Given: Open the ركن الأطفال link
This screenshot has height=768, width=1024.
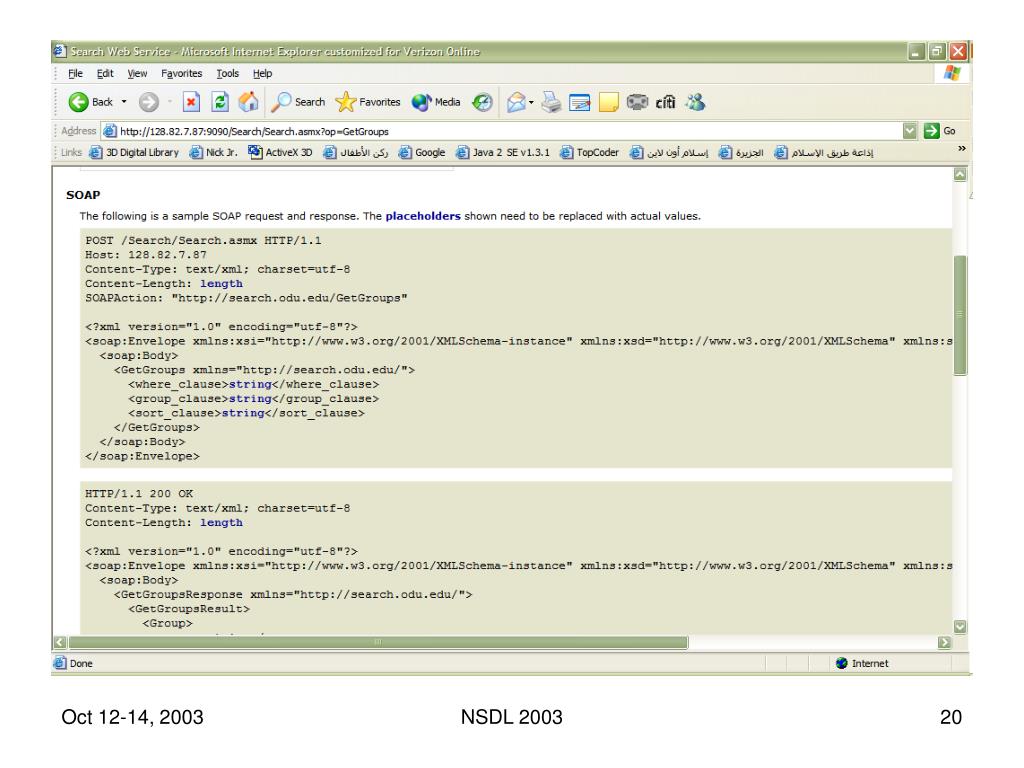Looking at the screenshot, I should click(356, 153).
